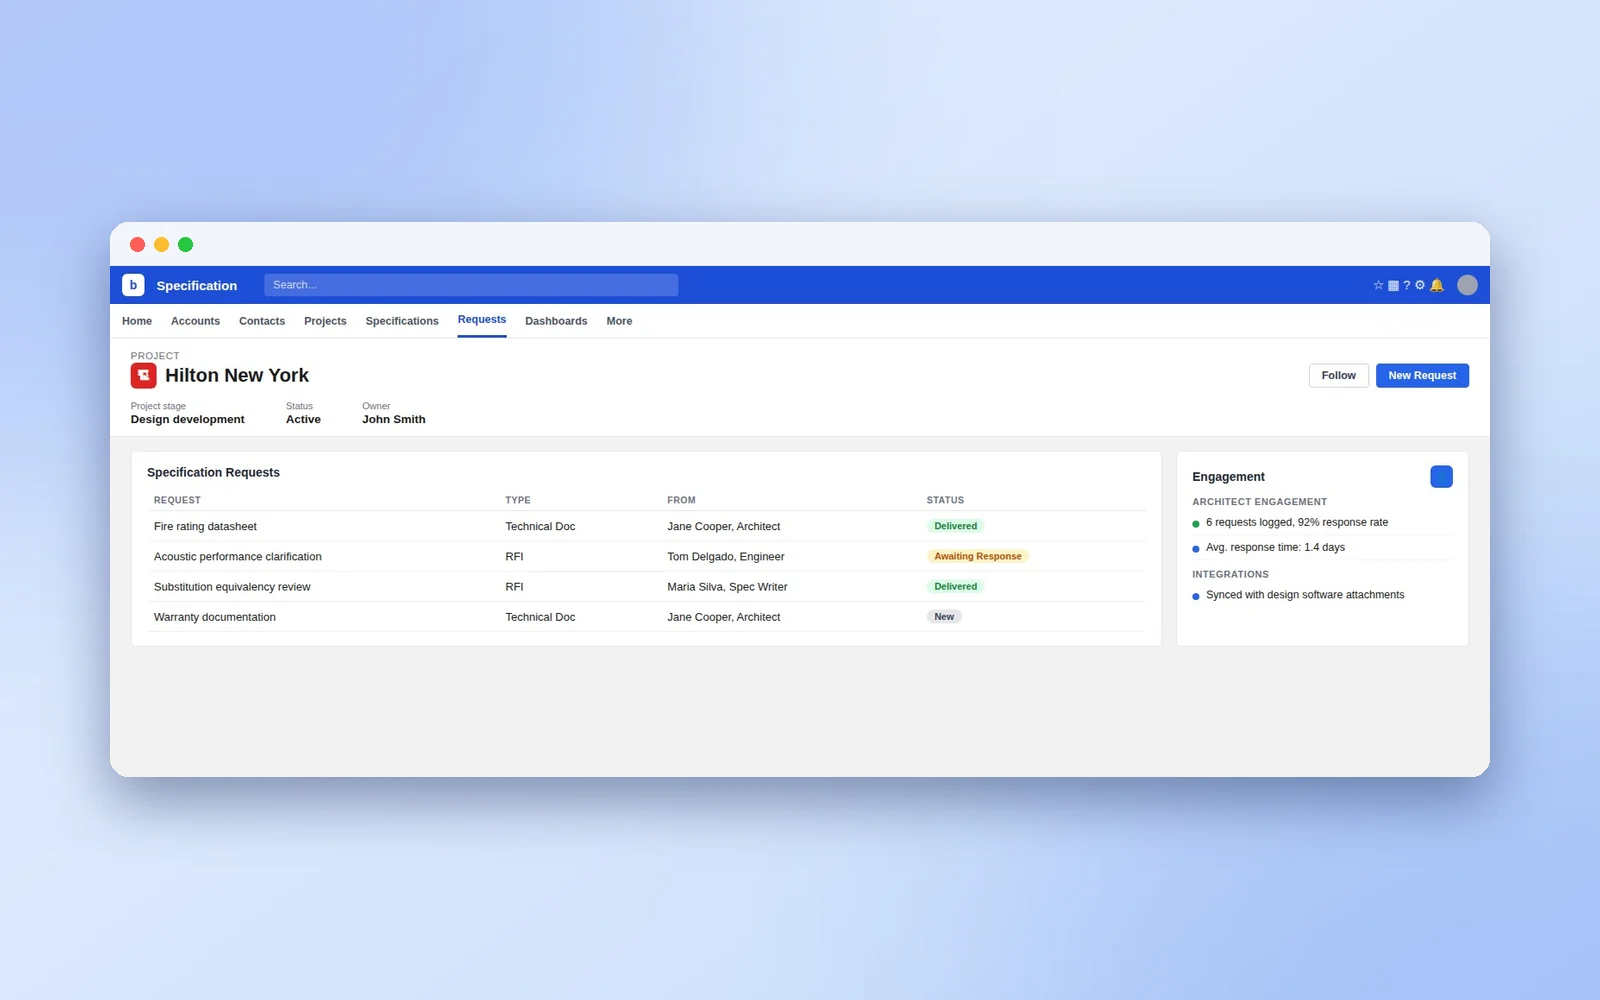Select 'Tom Delgado, Engineer' in From column
This screenshot has height=1000, width=1600.
[x=726, y=557]
